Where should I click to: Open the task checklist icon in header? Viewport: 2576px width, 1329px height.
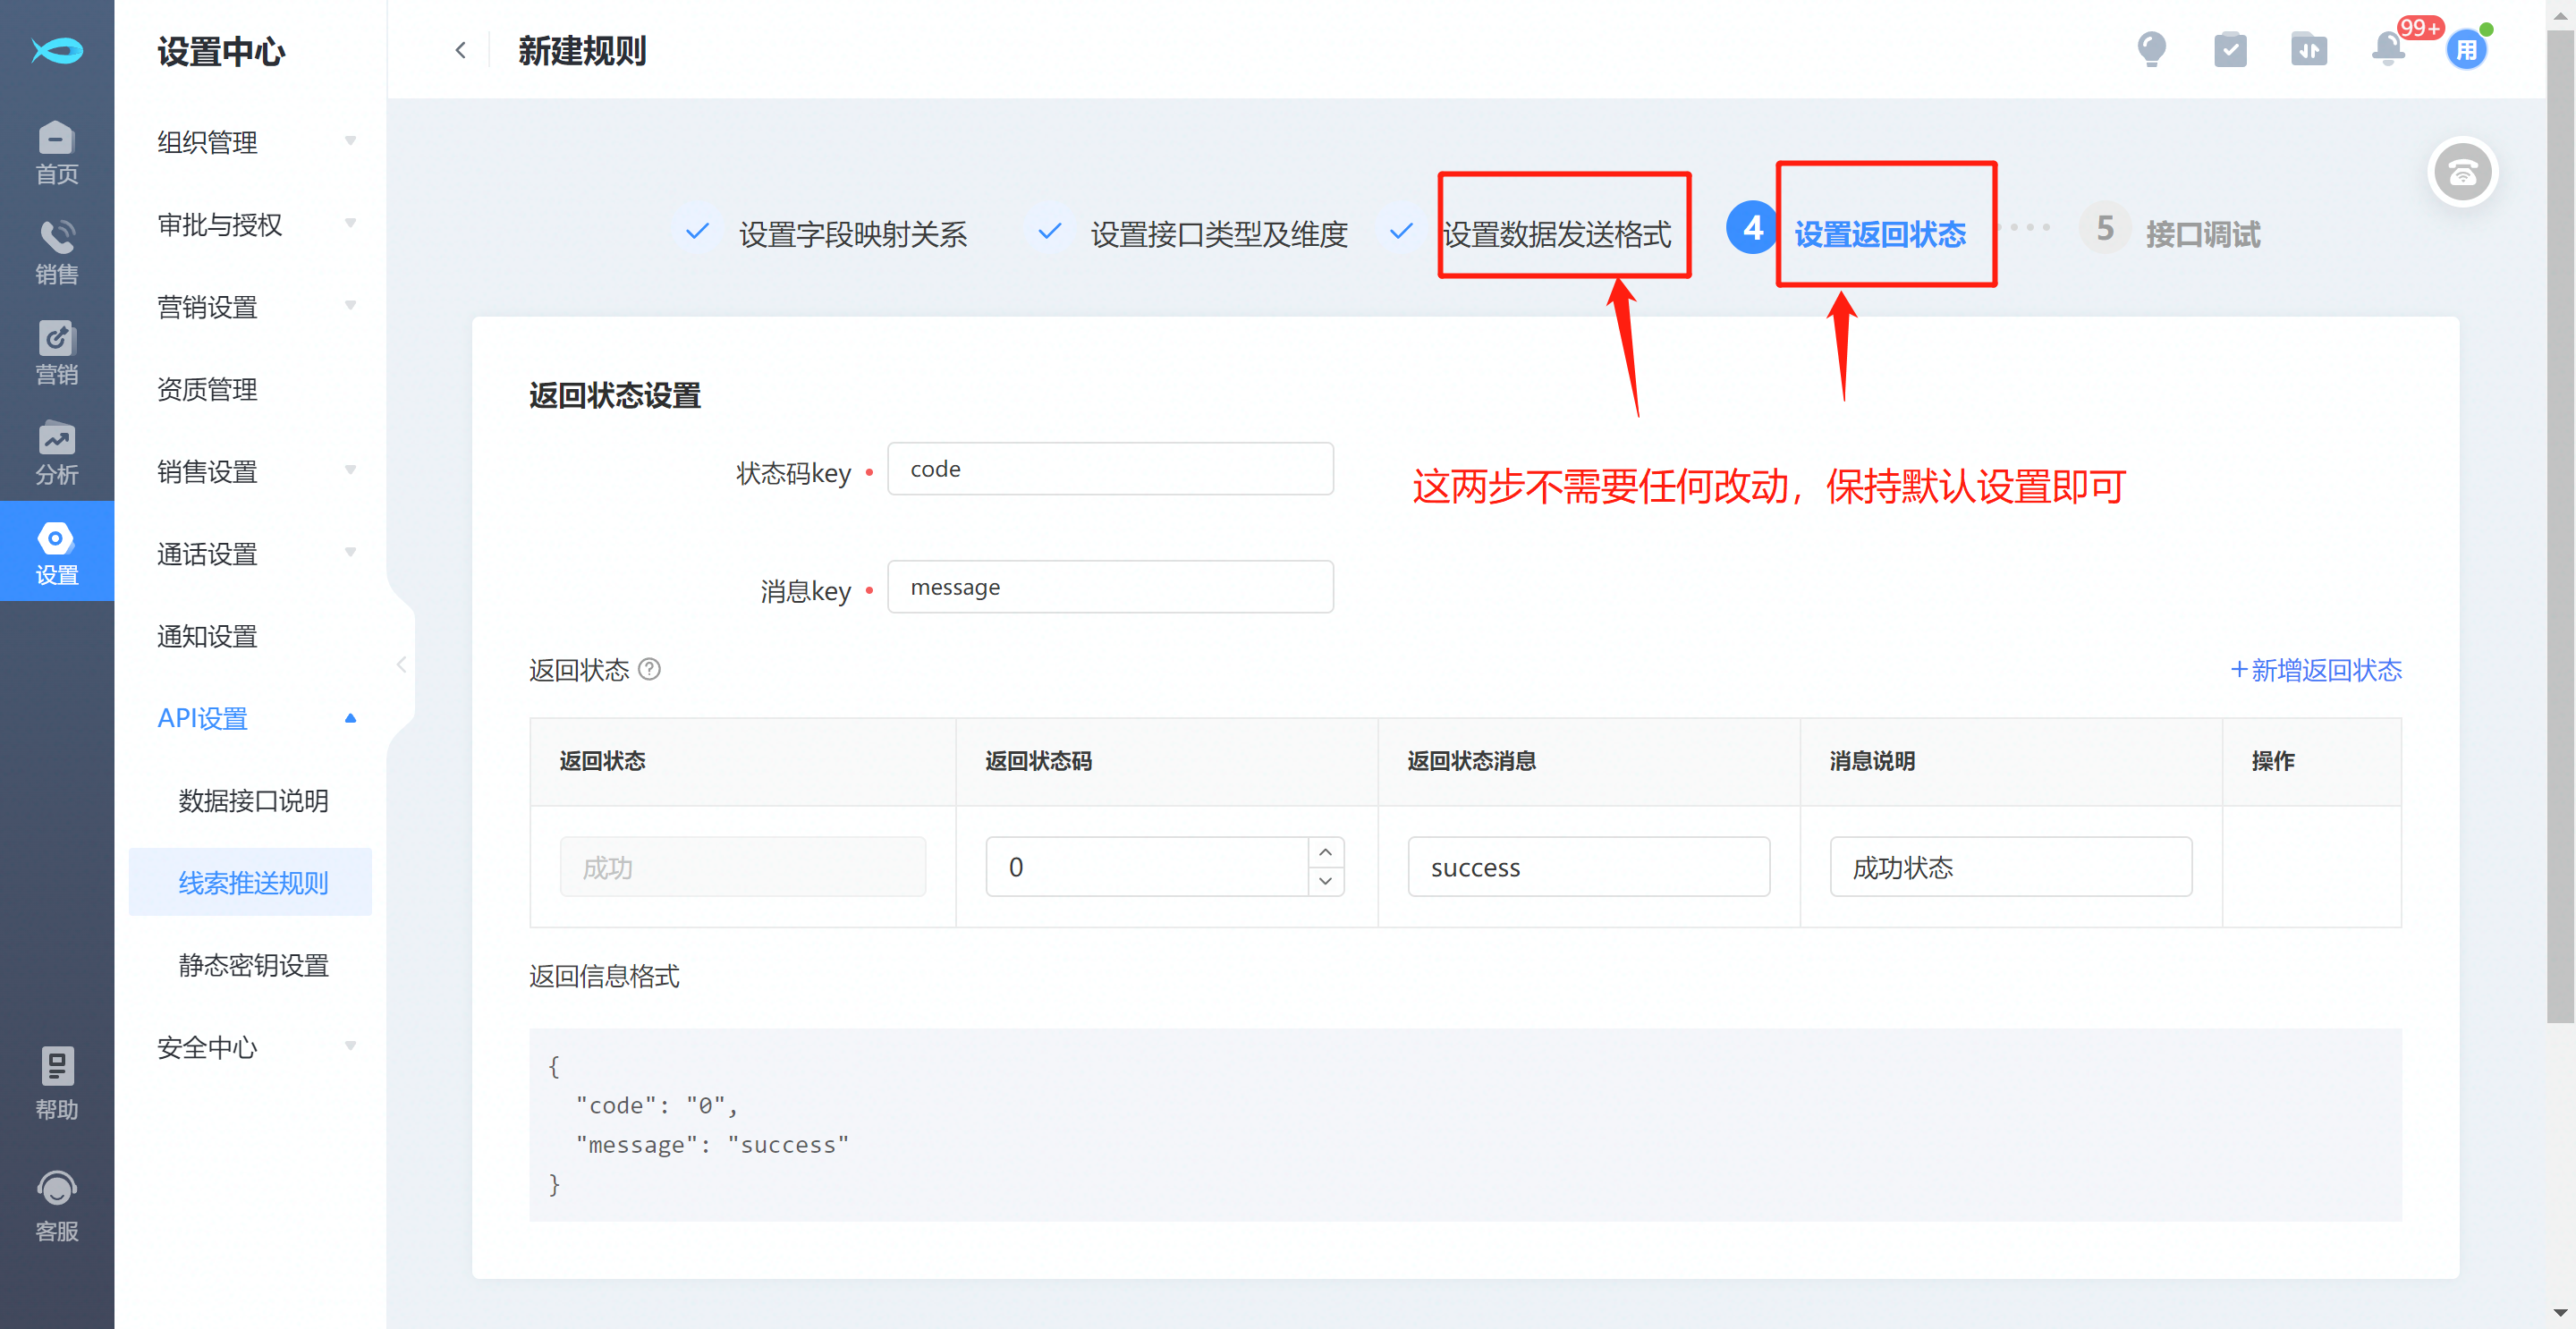[2230, 49]
